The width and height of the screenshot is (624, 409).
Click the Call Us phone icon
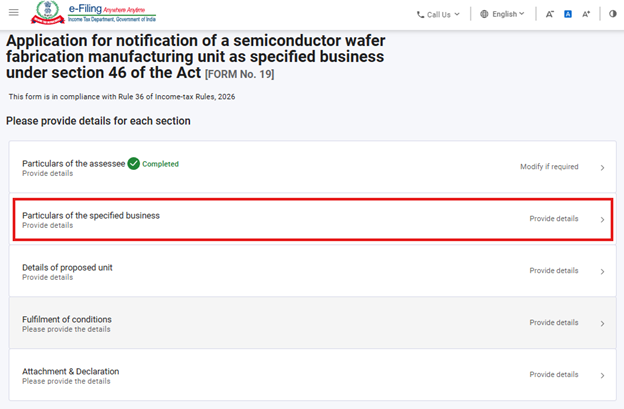pyautogui.click(x=420, y=14)
